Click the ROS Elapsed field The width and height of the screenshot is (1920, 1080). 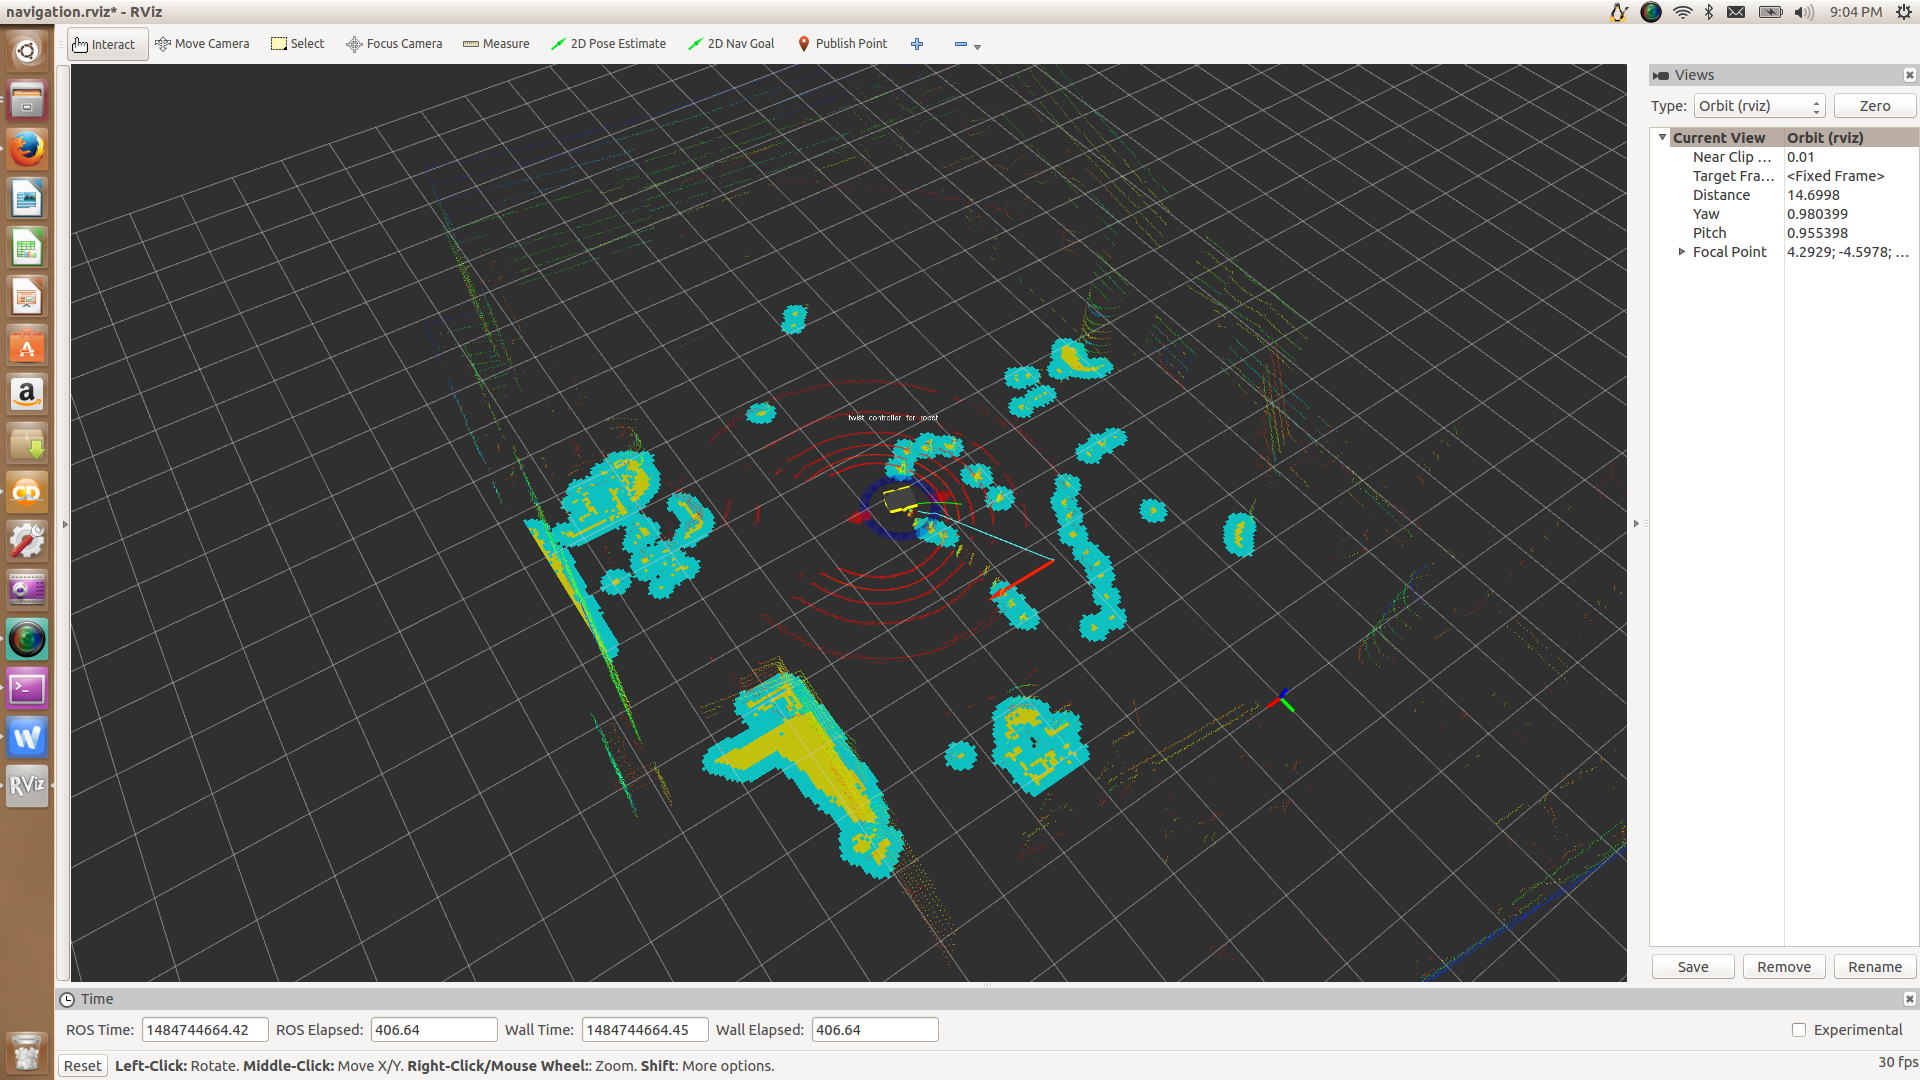(x=433, y=1030)
